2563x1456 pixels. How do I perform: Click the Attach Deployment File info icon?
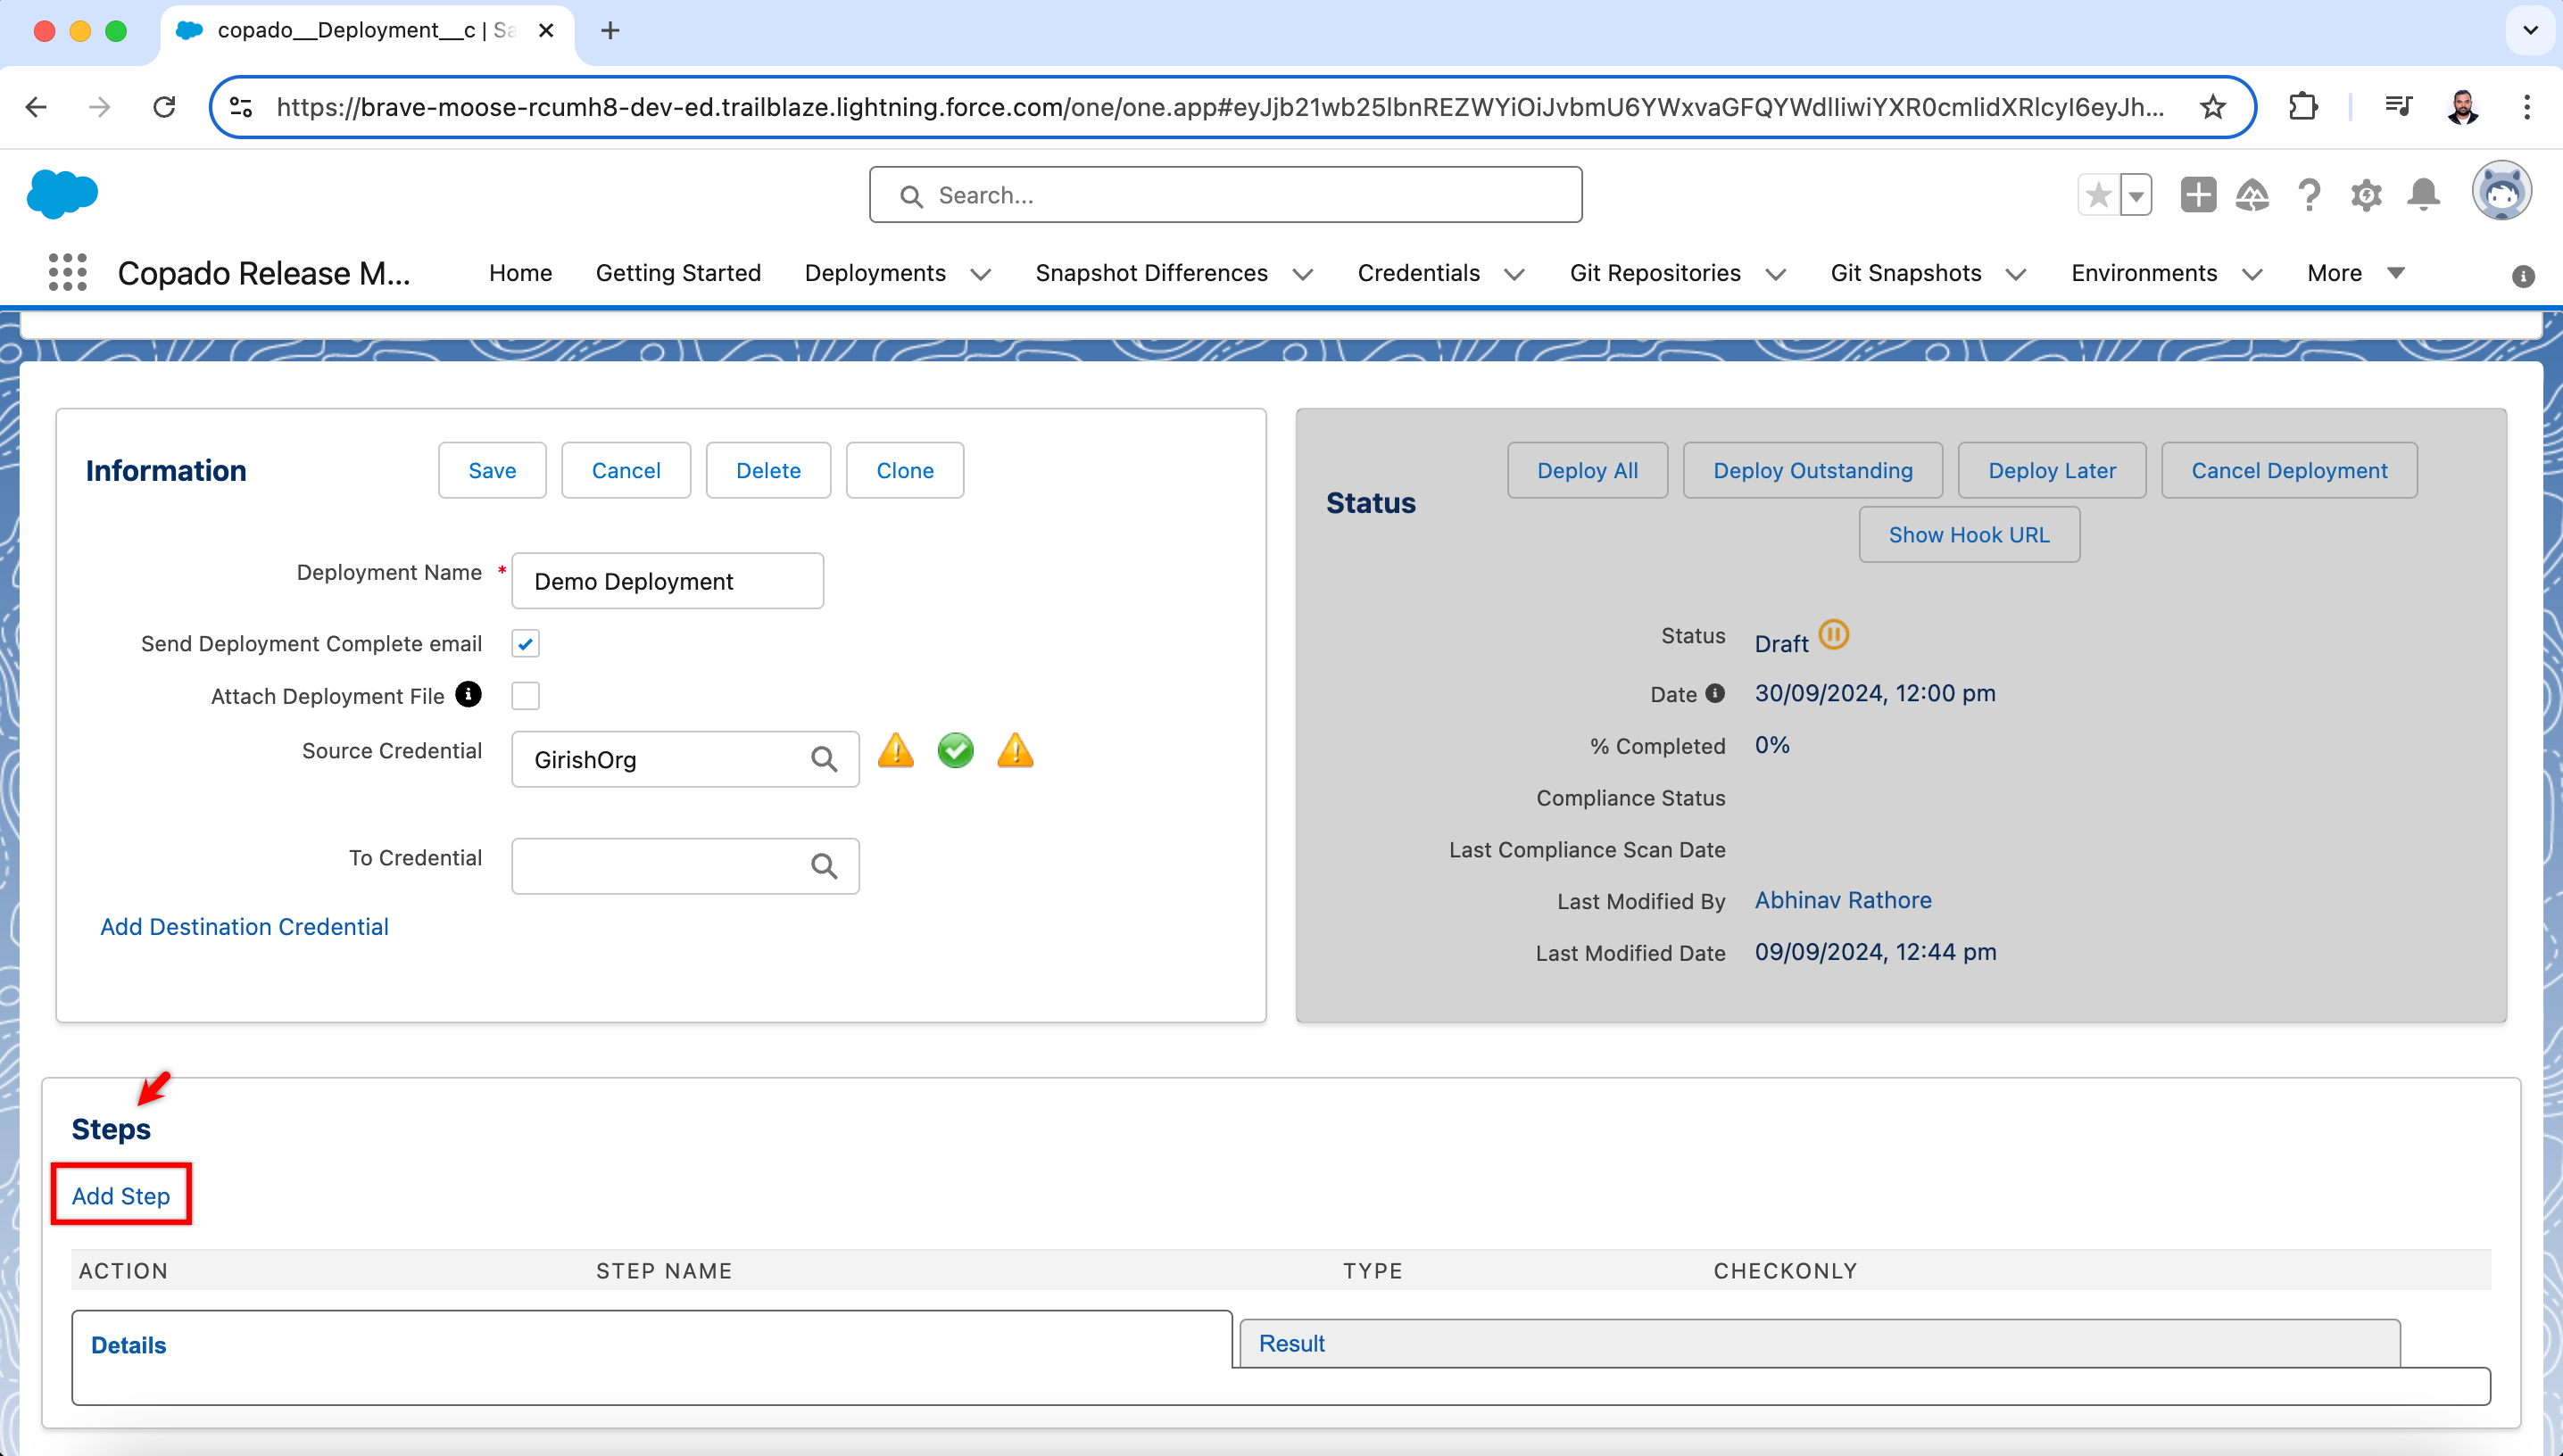point(468,694)
